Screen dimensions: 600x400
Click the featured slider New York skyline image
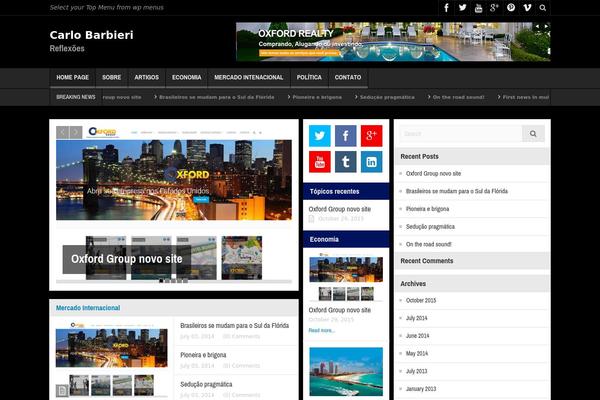coord(174,180)
